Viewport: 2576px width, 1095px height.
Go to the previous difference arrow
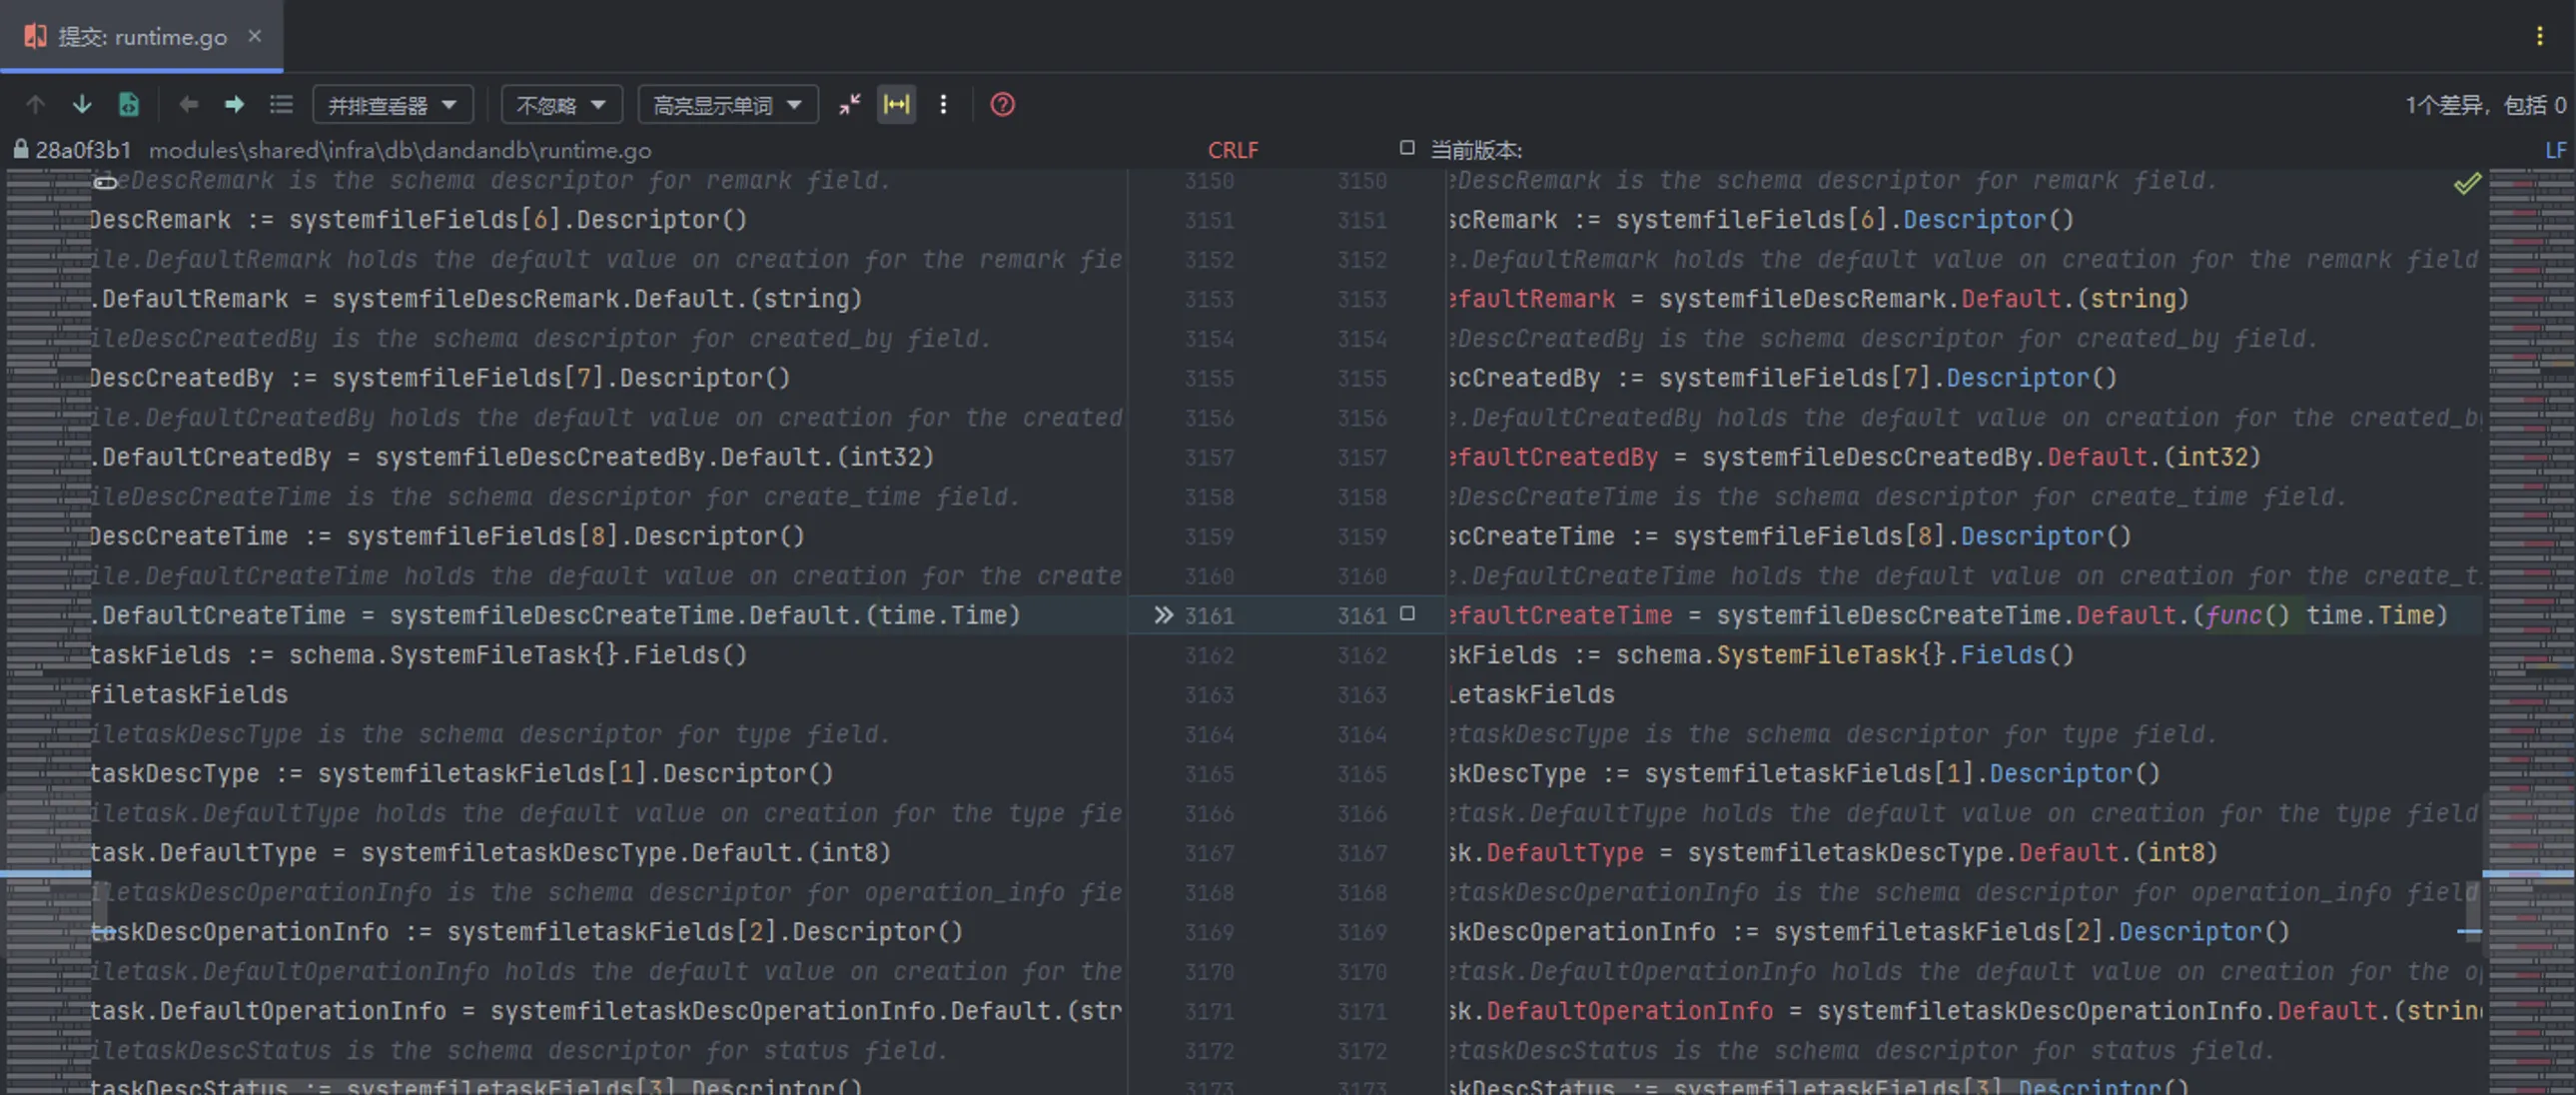point(36,104)
